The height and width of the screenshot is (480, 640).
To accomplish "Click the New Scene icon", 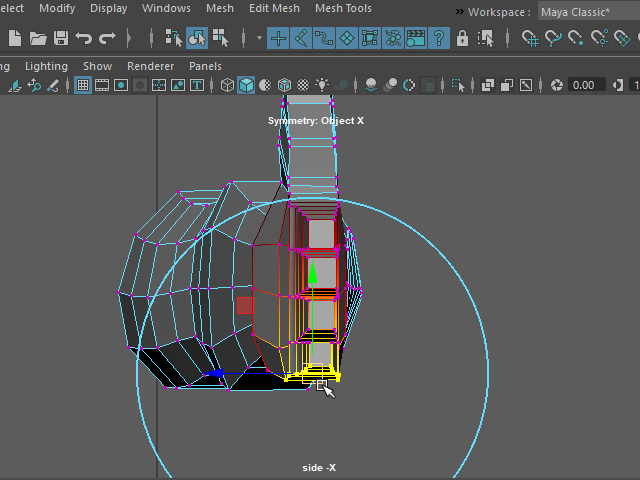I will tap(14, 38).
